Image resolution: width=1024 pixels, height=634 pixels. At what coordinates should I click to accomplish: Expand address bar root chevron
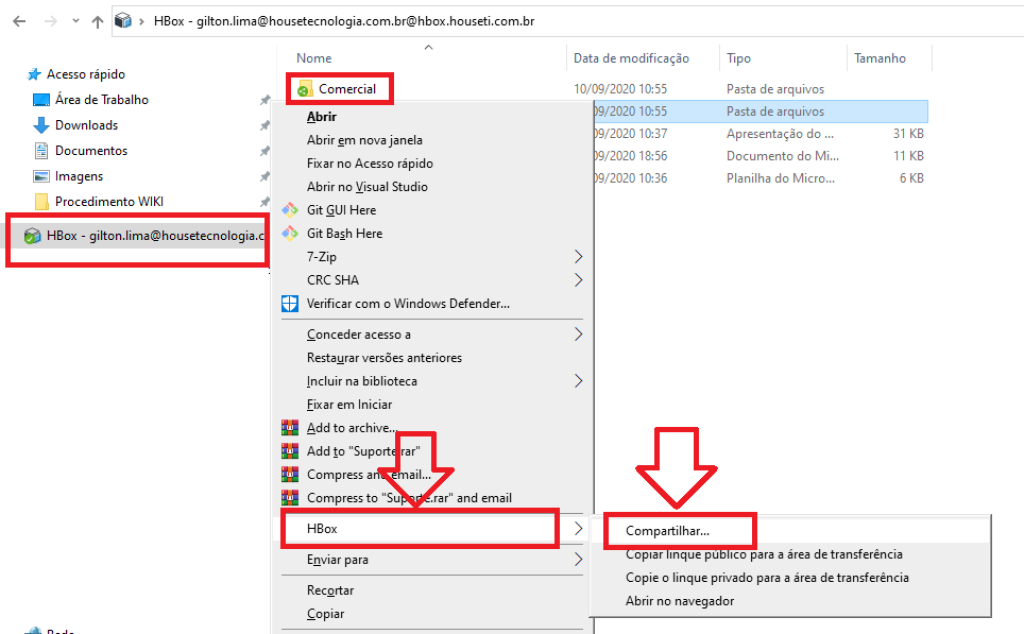(x=141, y=22)
